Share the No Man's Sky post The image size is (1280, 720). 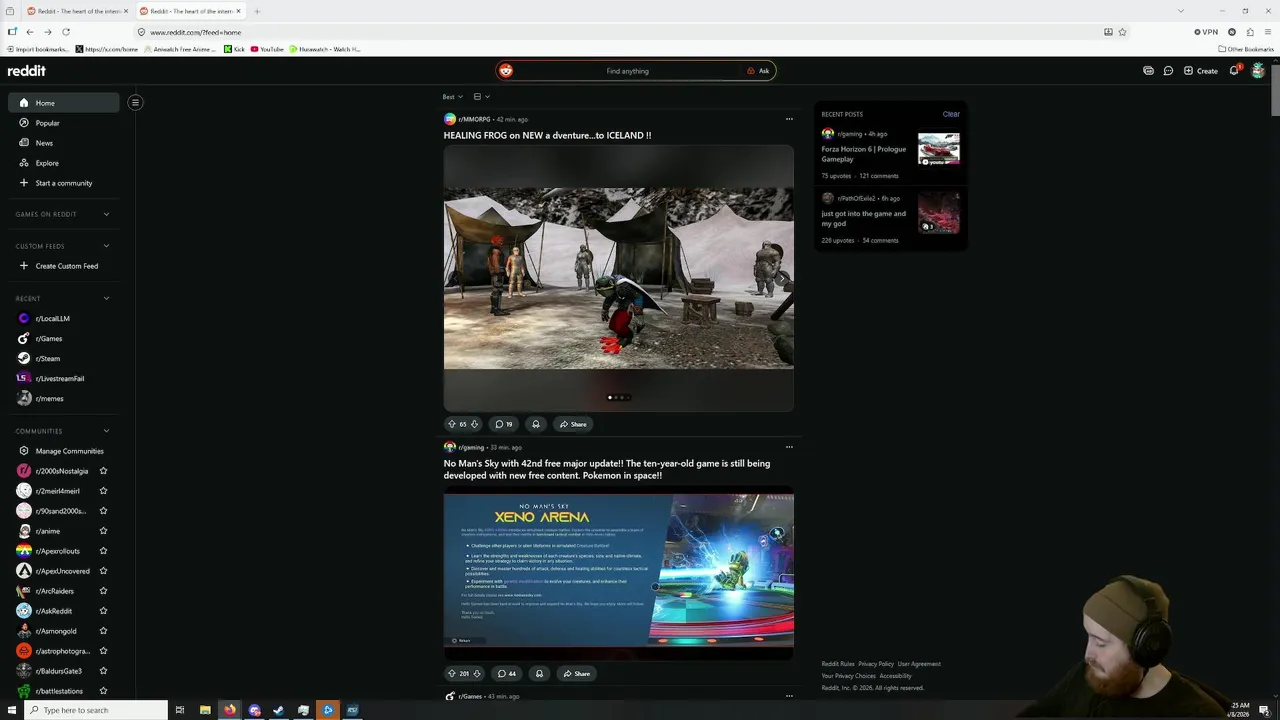click(577, 673)
